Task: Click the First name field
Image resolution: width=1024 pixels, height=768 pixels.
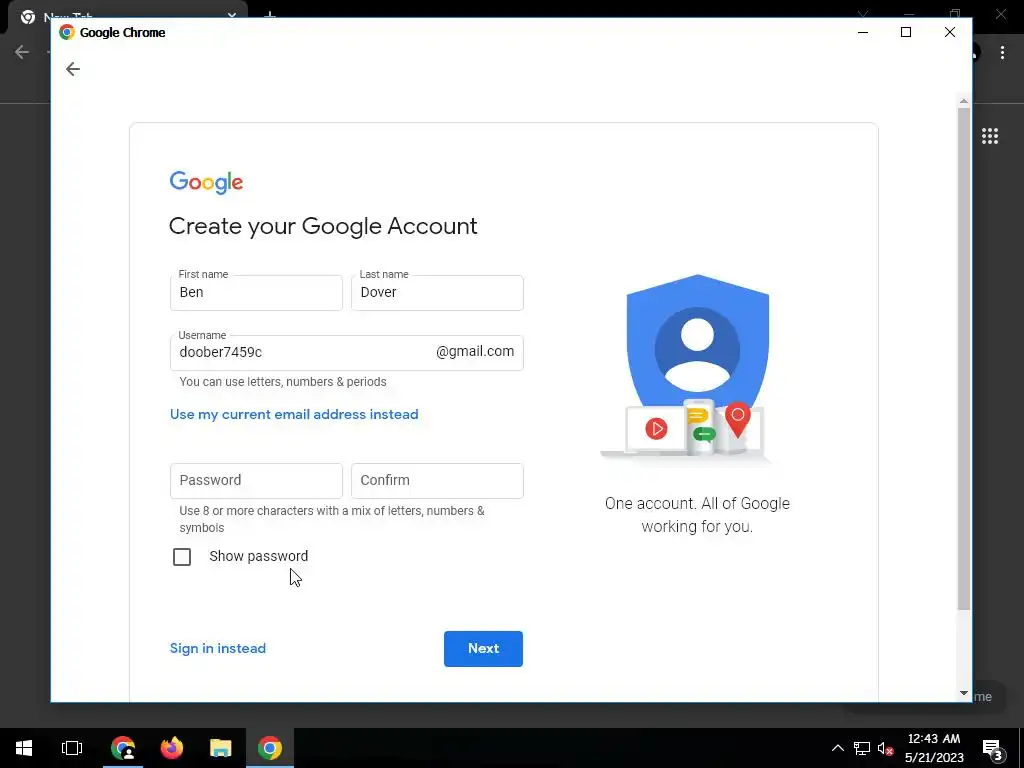Action: coord(256,293)
